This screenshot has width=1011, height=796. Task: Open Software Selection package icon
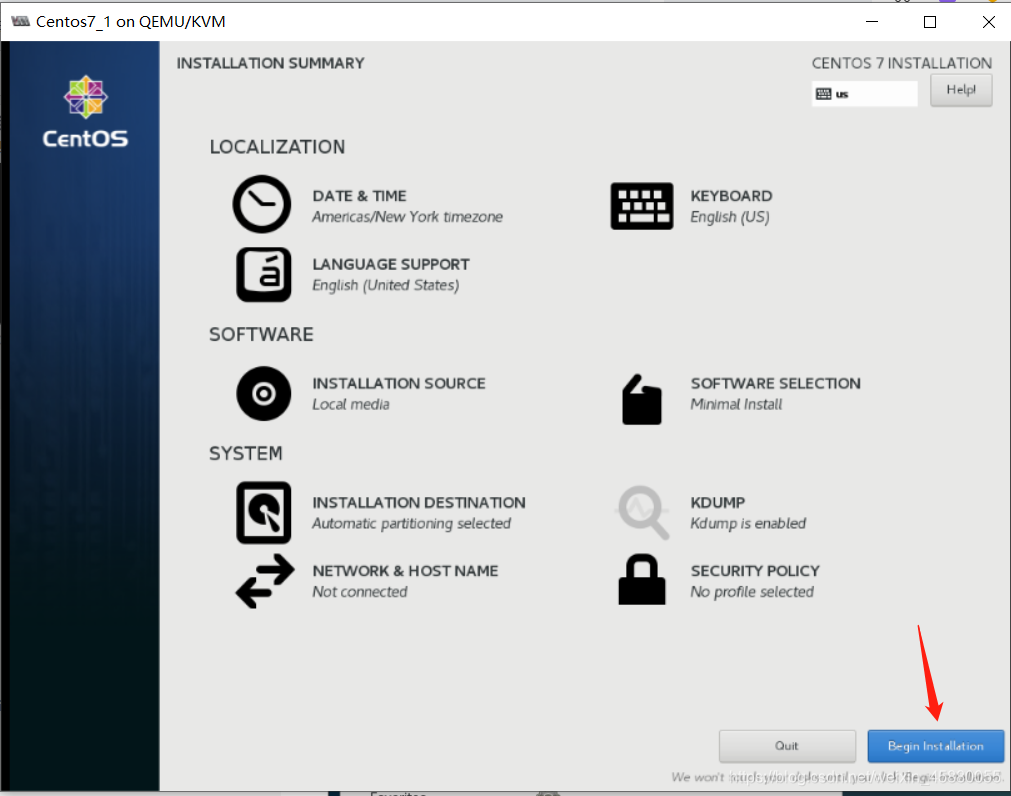tap(642, 400)
